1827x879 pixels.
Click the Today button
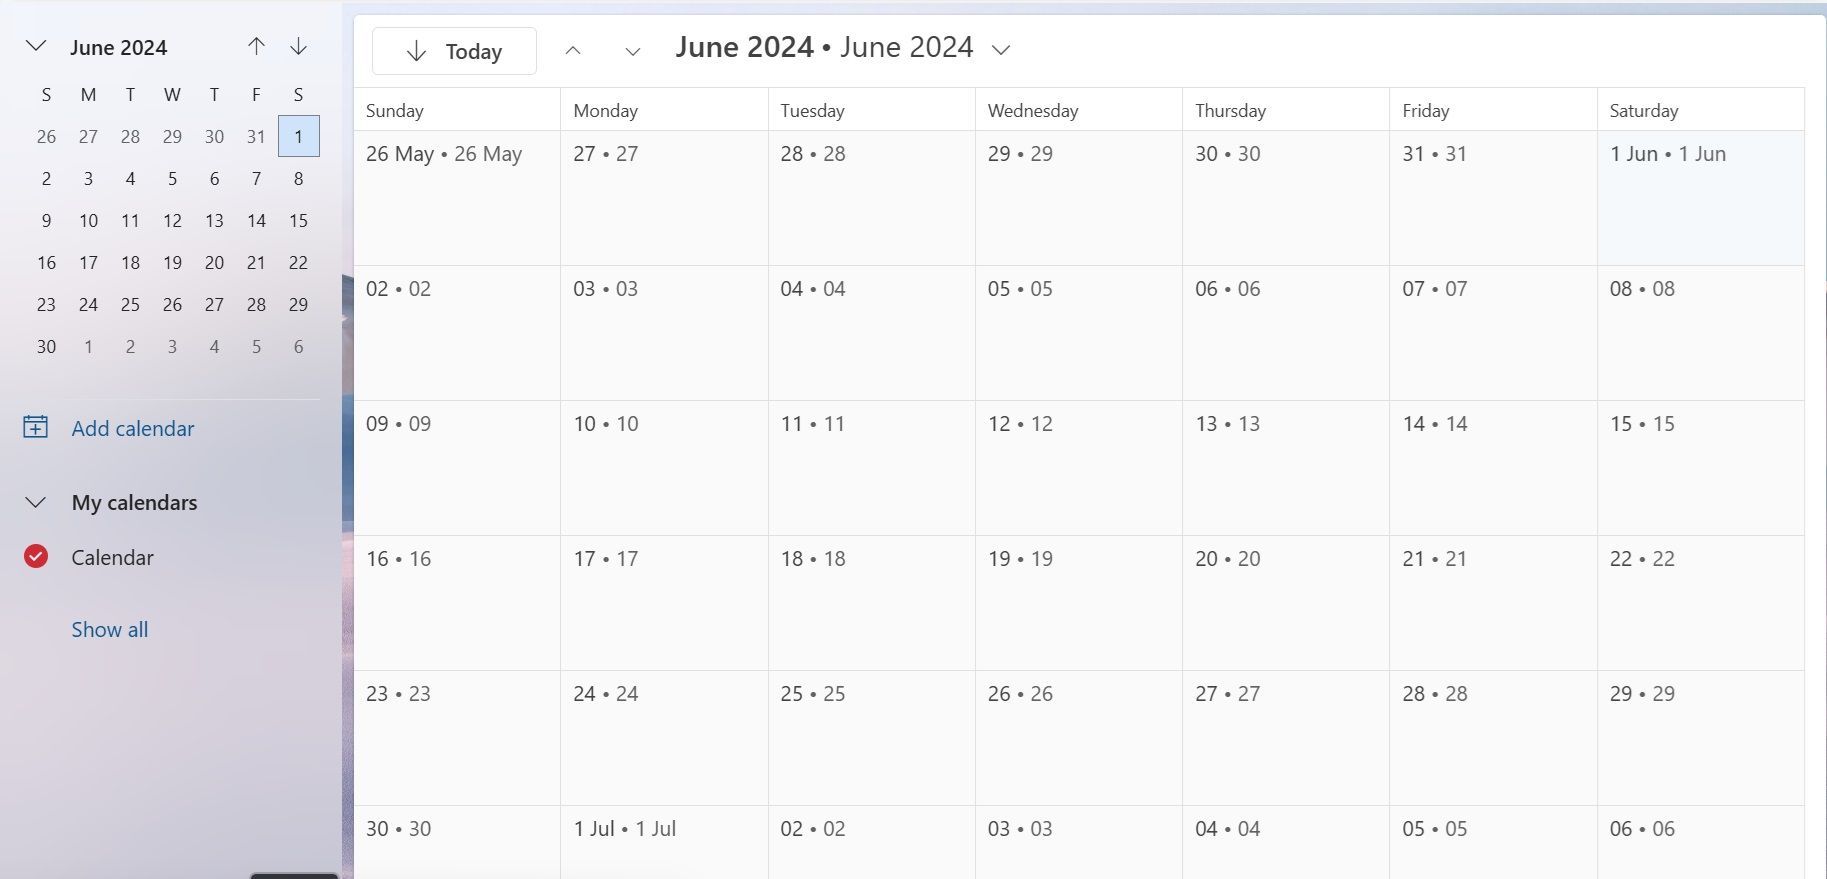454,51
